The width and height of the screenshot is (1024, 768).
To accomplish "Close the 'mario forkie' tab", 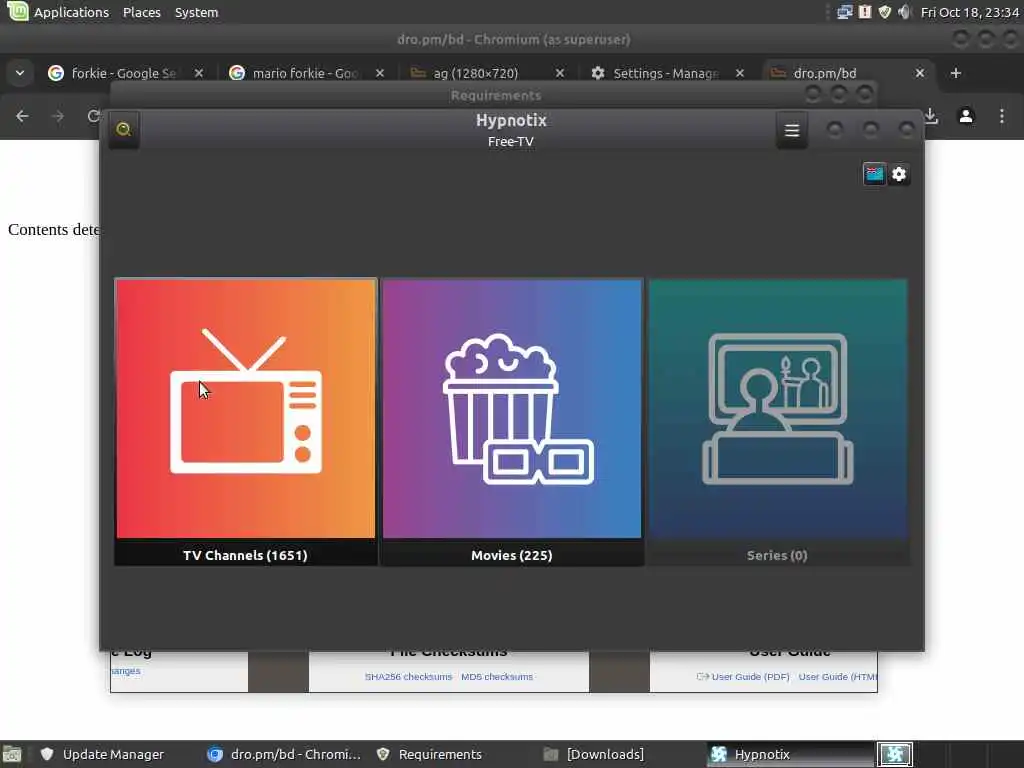I will [380, 73].
